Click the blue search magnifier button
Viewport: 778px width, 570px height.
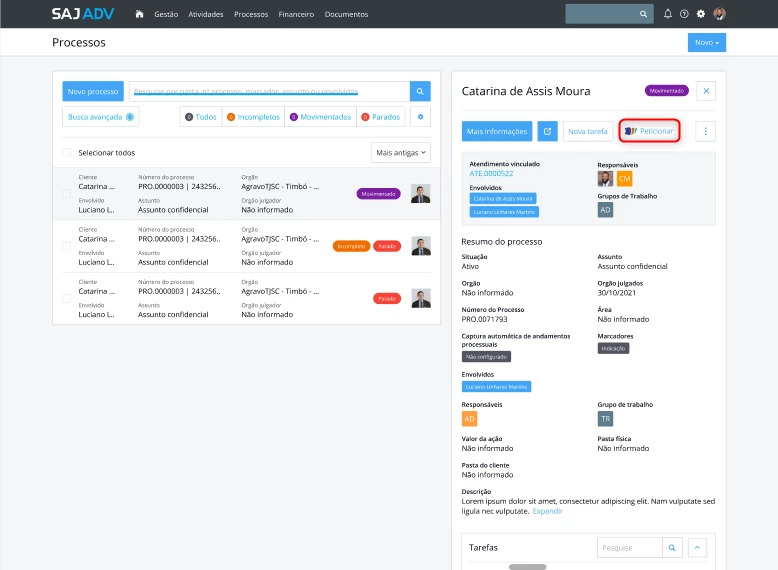[421, 91]
